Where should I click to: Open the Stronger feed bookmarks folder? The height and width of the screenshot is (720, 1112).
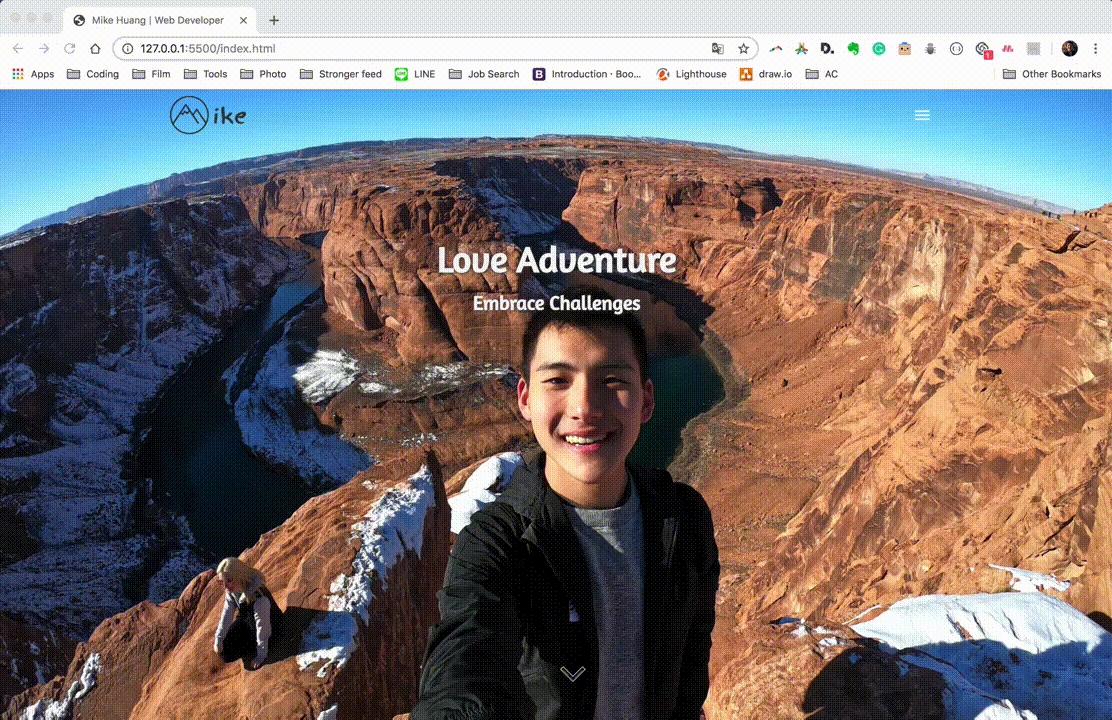click(341, 74)
